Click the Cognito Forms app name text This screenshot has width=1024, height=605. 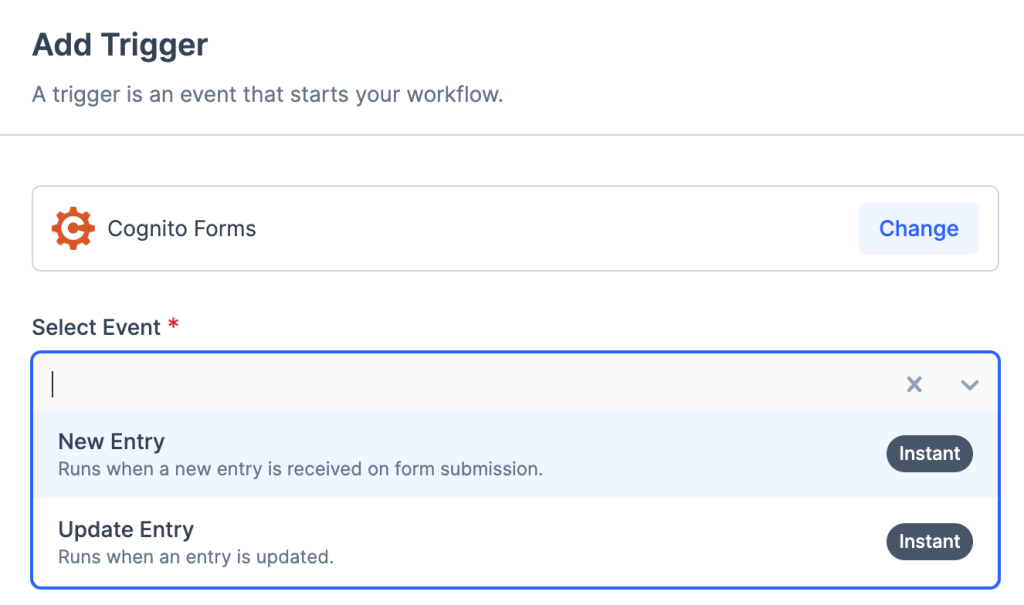pos(182,229)
